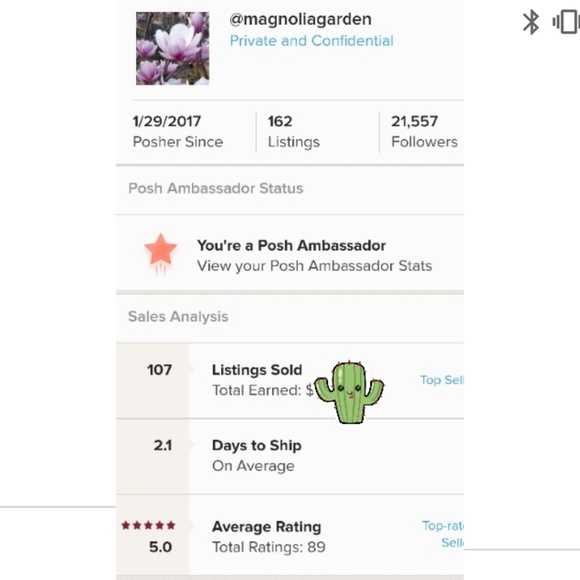Select the Days to Ship row
Image resolution: width=580 pixels, height=580 pixels.
290,457
